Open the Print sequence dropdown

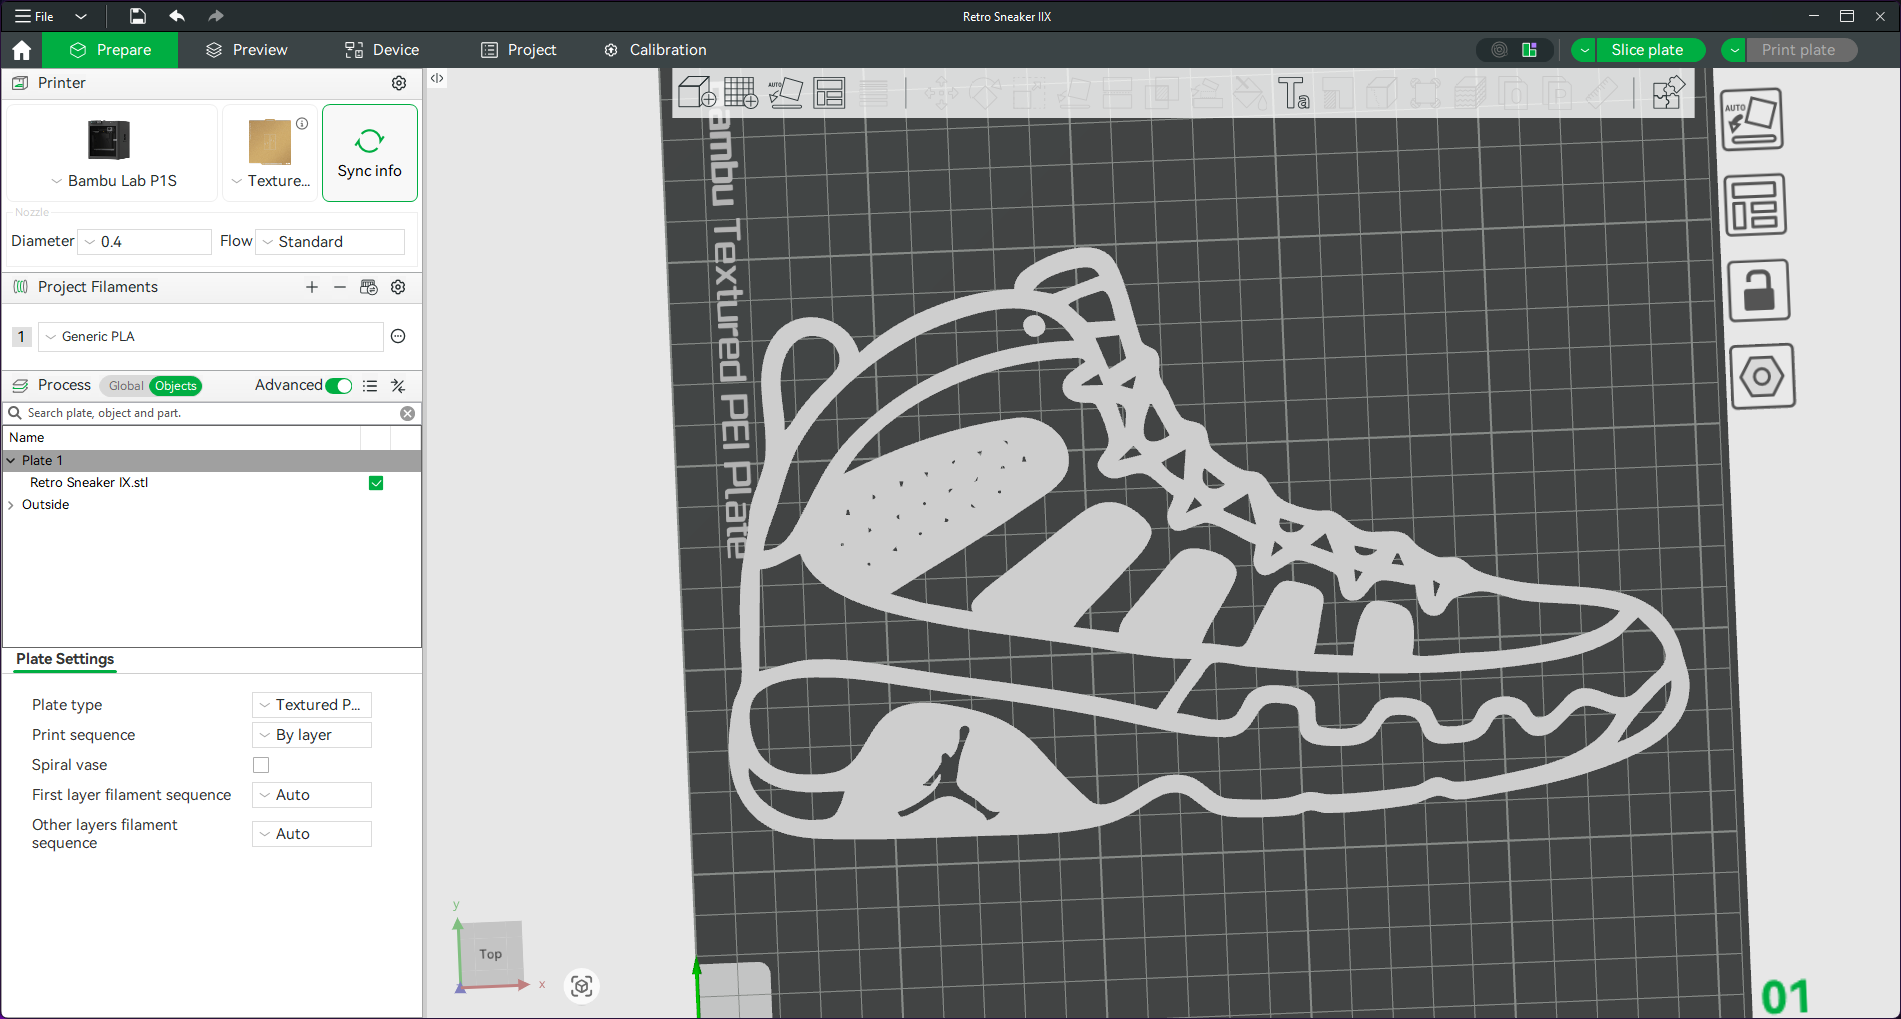(312, 735)
